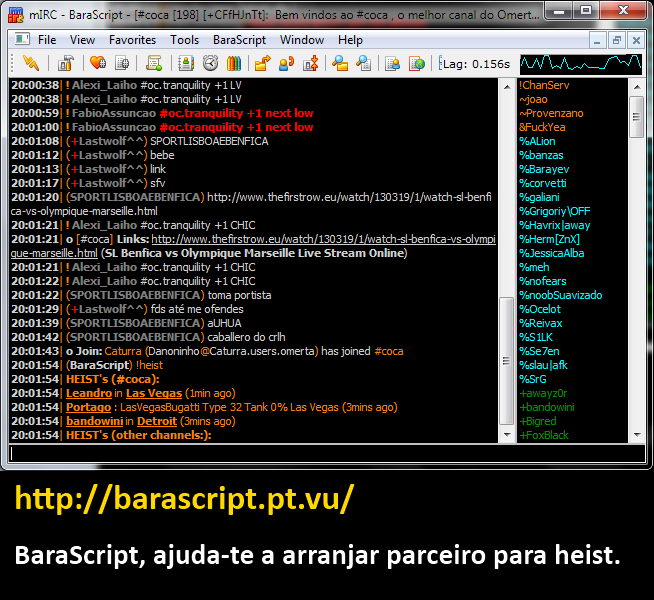Open the Colors crayons icon
The image size is (654, 600).
(234, 63)
